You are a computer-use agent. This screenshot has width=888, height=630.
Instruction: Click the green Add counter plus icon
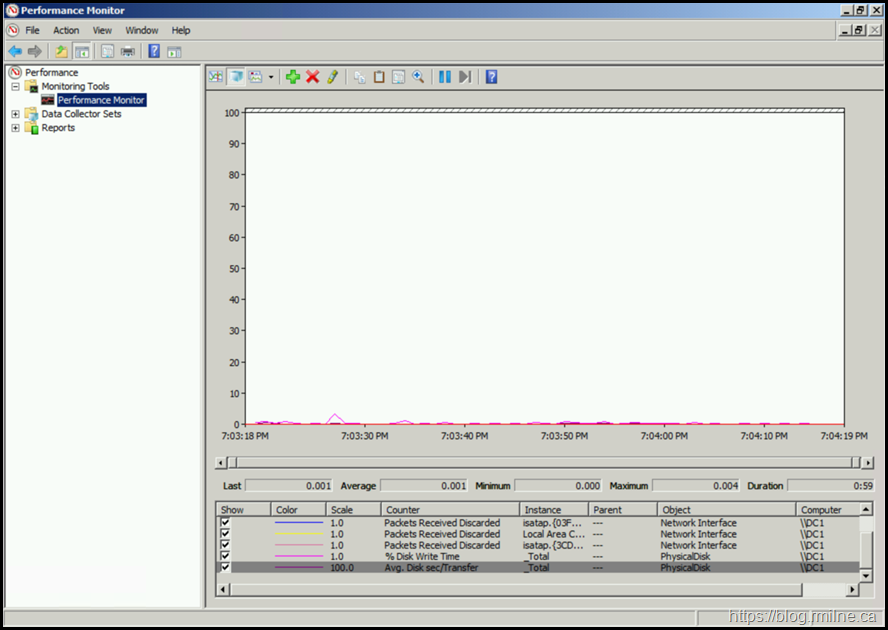(292, 77)
